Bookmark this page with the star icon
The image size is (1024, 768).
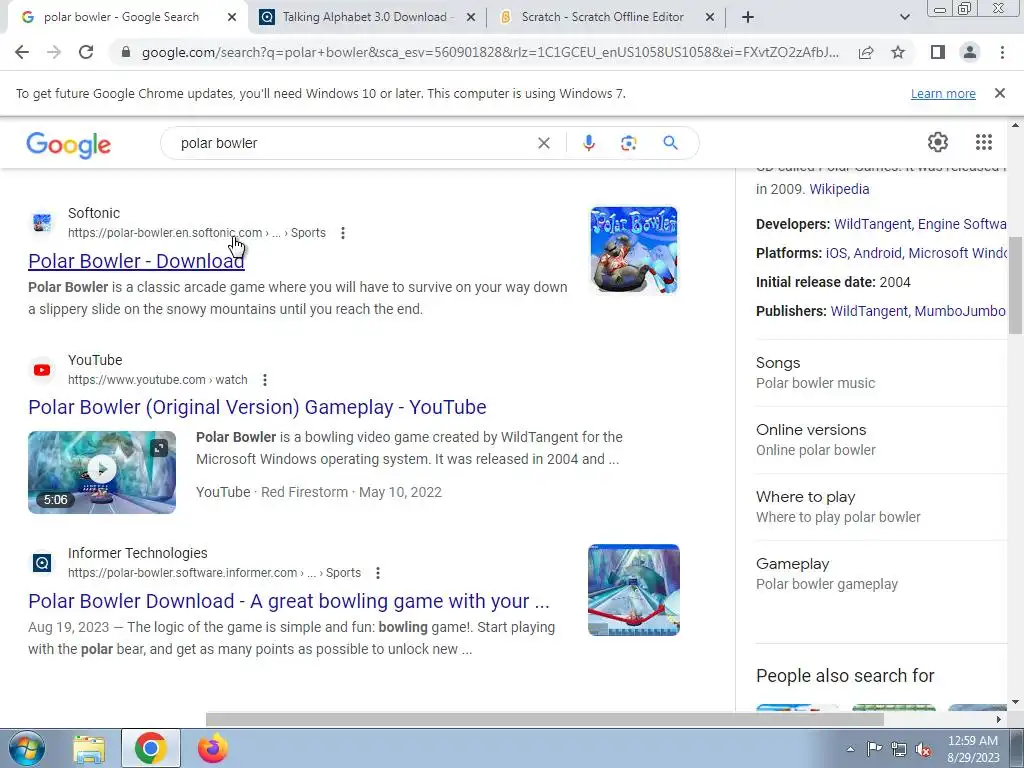point(898,52)
